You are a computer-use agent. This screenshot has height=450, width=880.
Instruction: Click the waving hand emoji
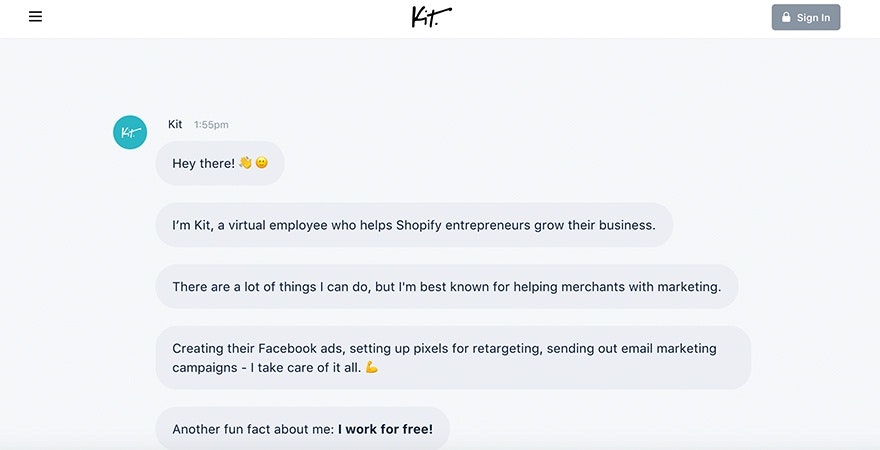pyautogui.click(x=245, y=163)
